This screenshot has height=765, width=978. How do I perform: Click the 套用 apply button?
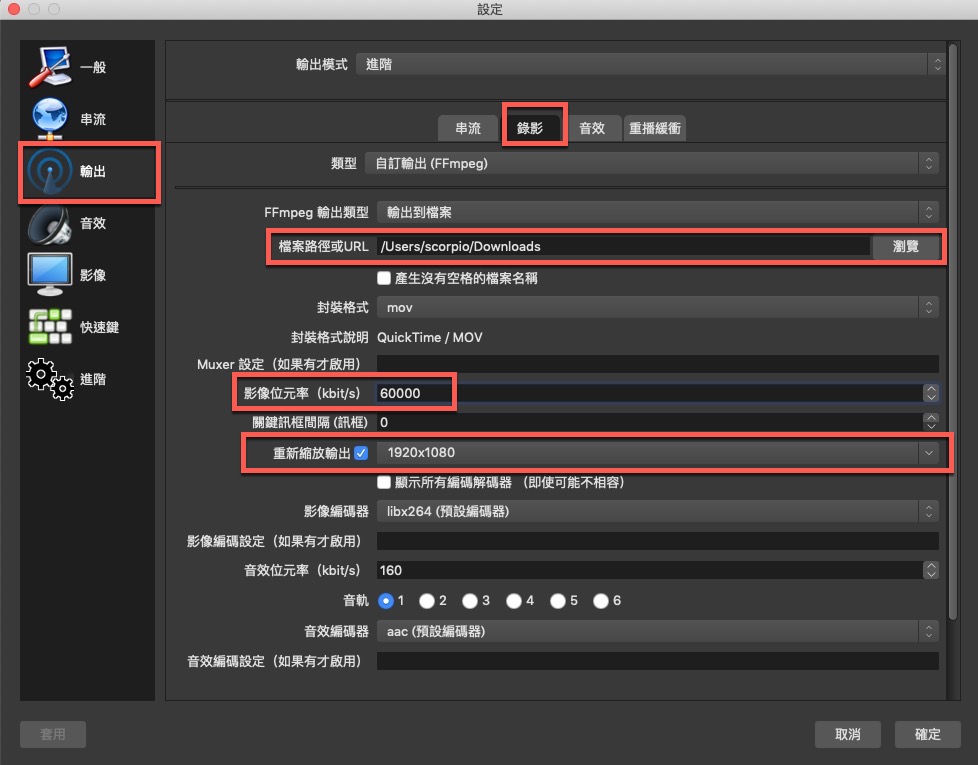pyautogui.click(x=53, y=734)
